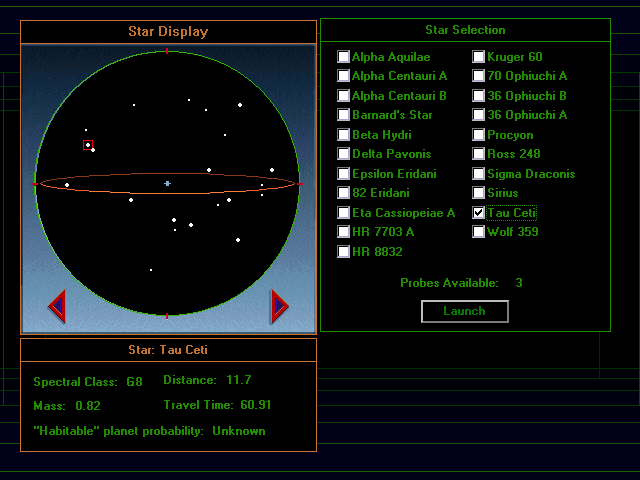Click the highlighted Tau Ceti star marker
The width and height of the screenshot is (640, 480).
tap(88, 145)
